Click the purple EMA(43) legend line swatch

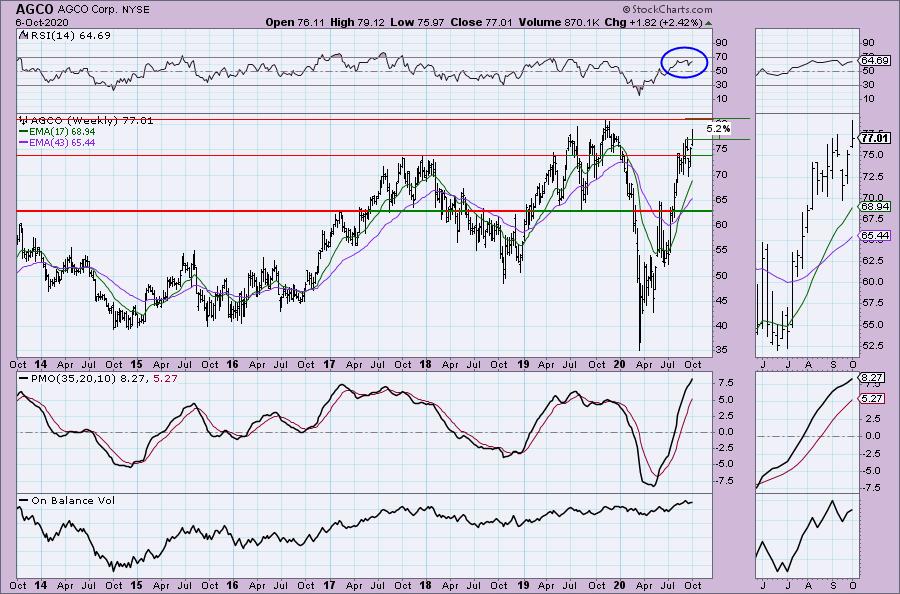(24, 142)
